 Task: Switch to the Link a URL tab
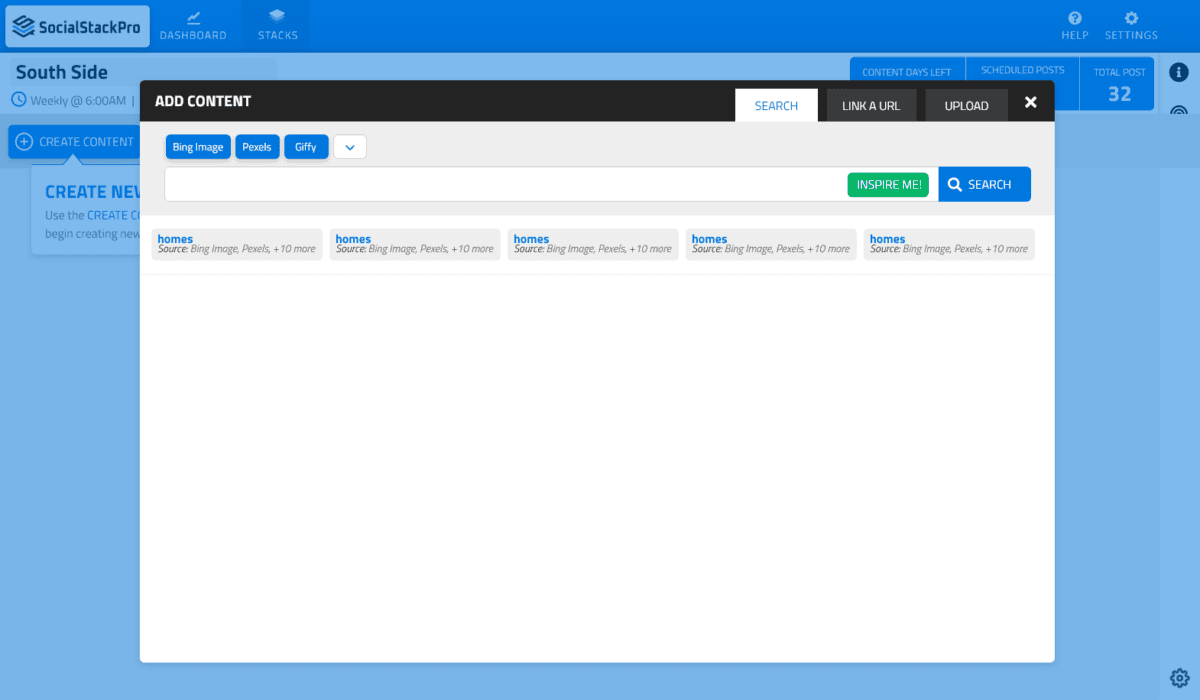pyautogui.click(x=871, y=105)
